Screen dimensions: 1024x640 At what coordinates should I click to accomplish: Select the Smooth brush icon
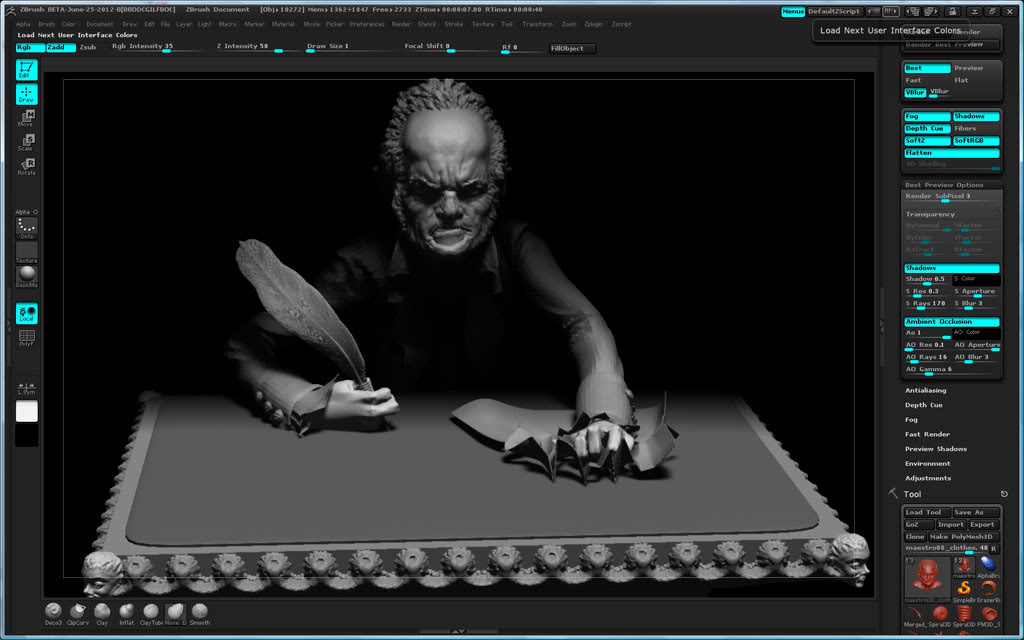point(199,613)
